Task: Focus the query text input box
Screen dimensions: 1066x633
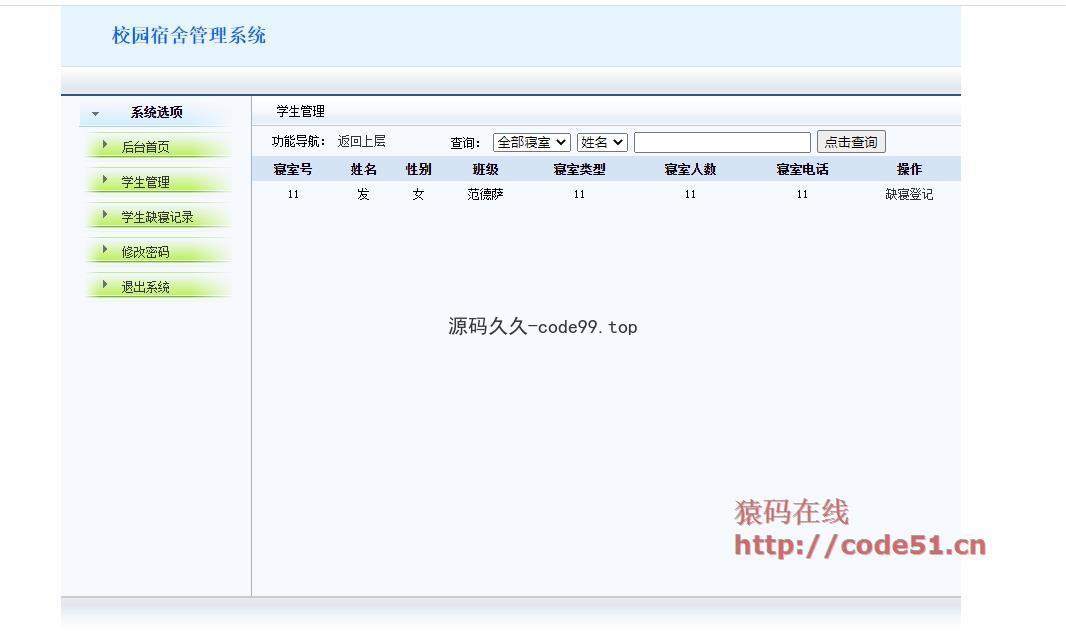Action: (x=722, y=143)
